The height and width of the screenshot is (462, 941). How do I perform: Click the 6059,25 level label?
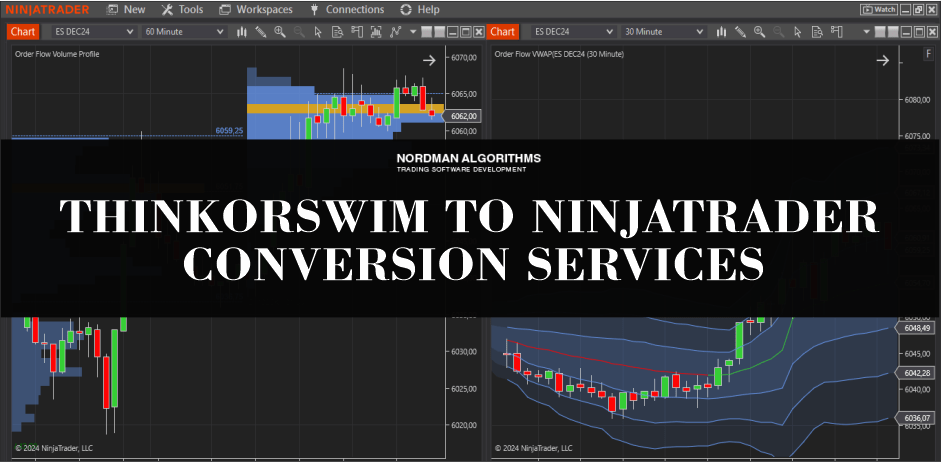pyautogui.click(x=229, y=130)
